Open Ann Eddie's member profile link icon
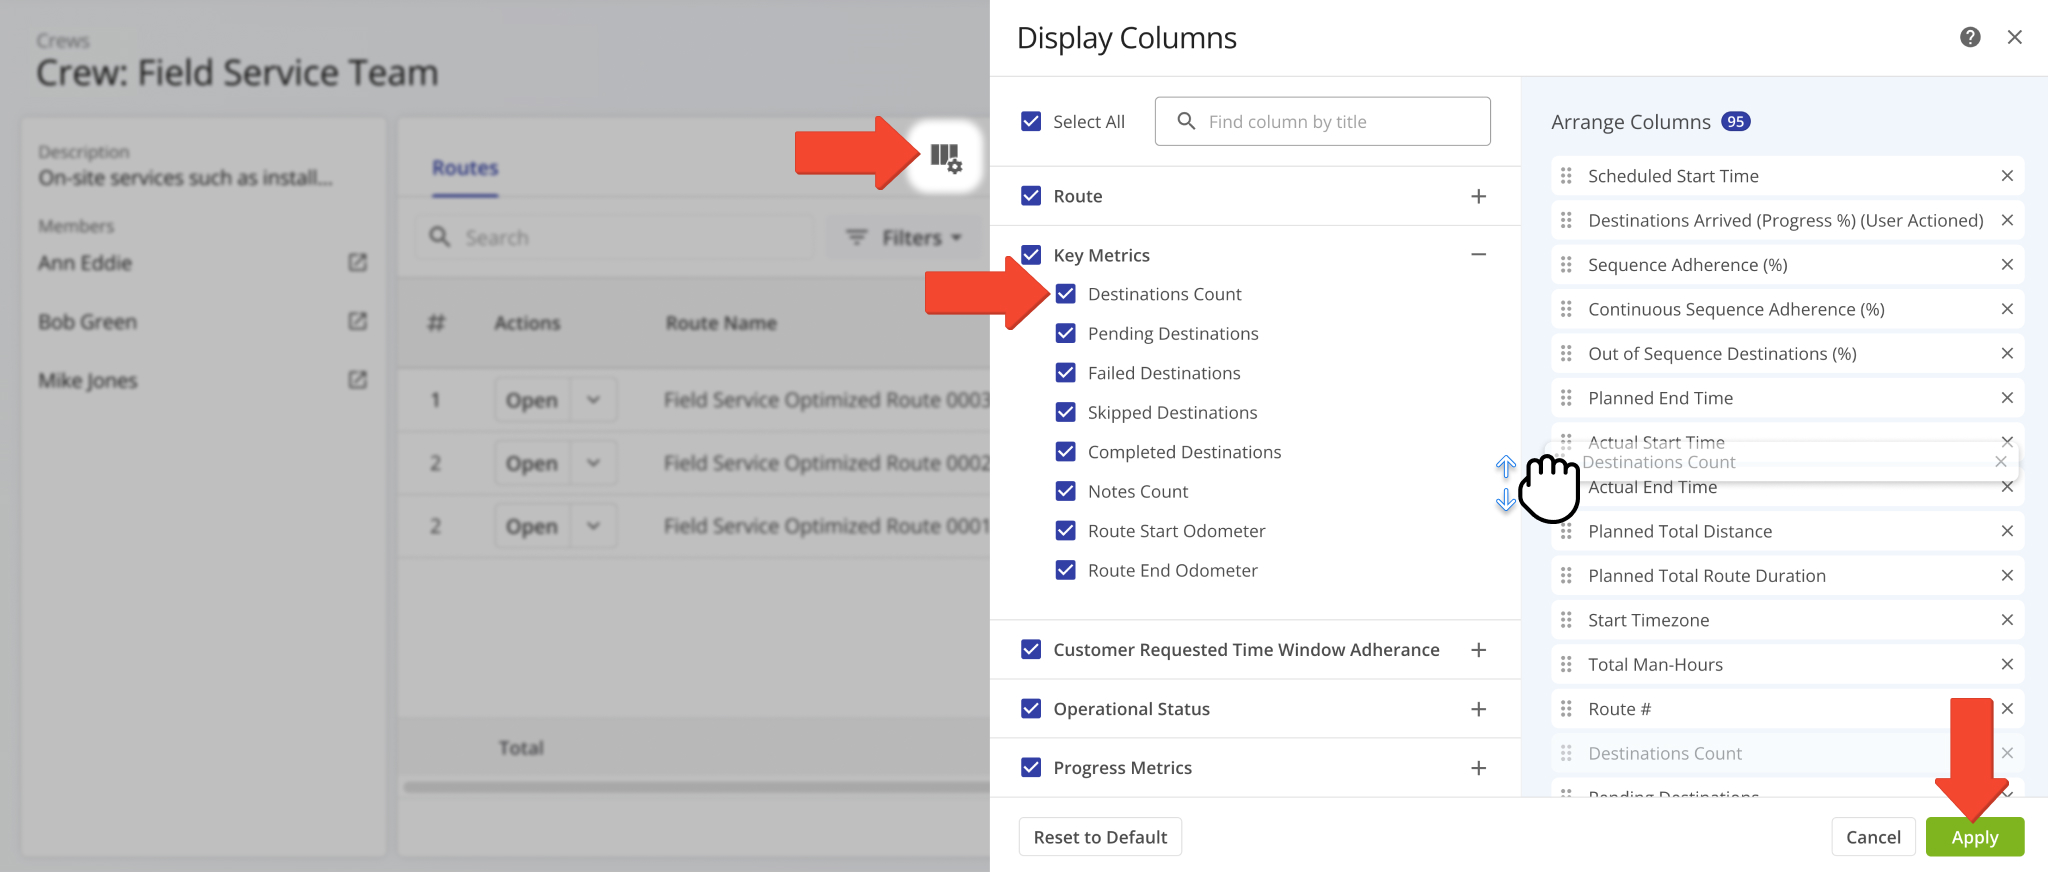Viewport: 2048px width, 872px height. [x=357, y=262]
